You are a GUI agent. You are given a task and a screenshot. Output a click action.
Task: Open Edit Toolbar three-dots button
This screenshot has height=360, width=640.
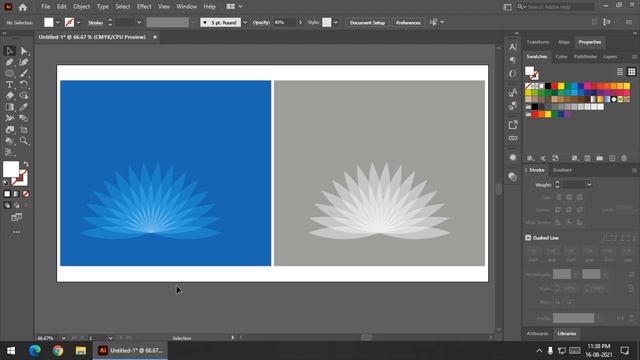(16, 232)
